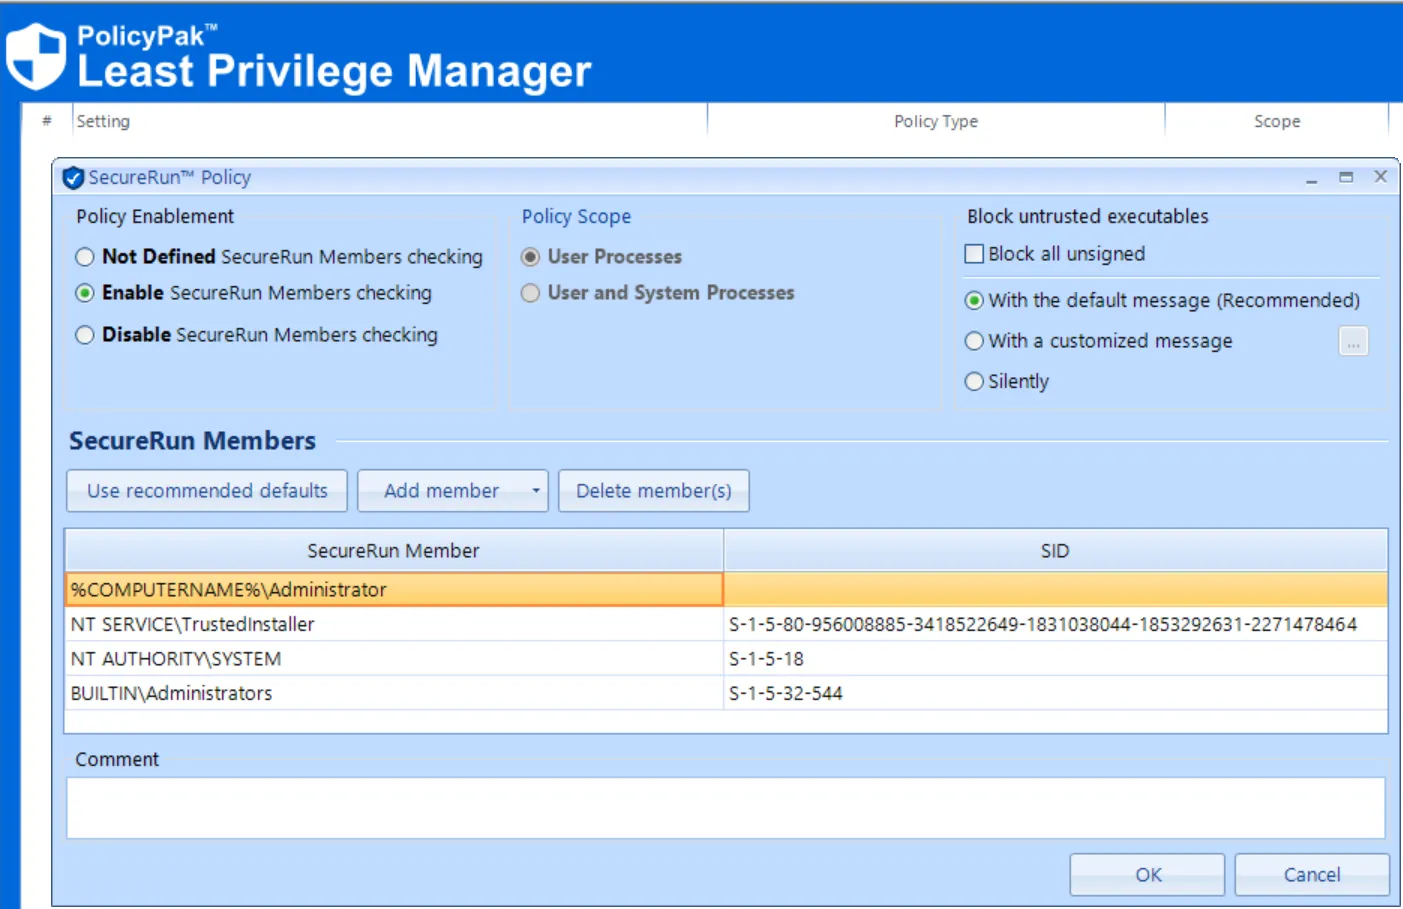Tick the Block all unsigned checkbox
1403x909 pixels.
pos(974,254)
